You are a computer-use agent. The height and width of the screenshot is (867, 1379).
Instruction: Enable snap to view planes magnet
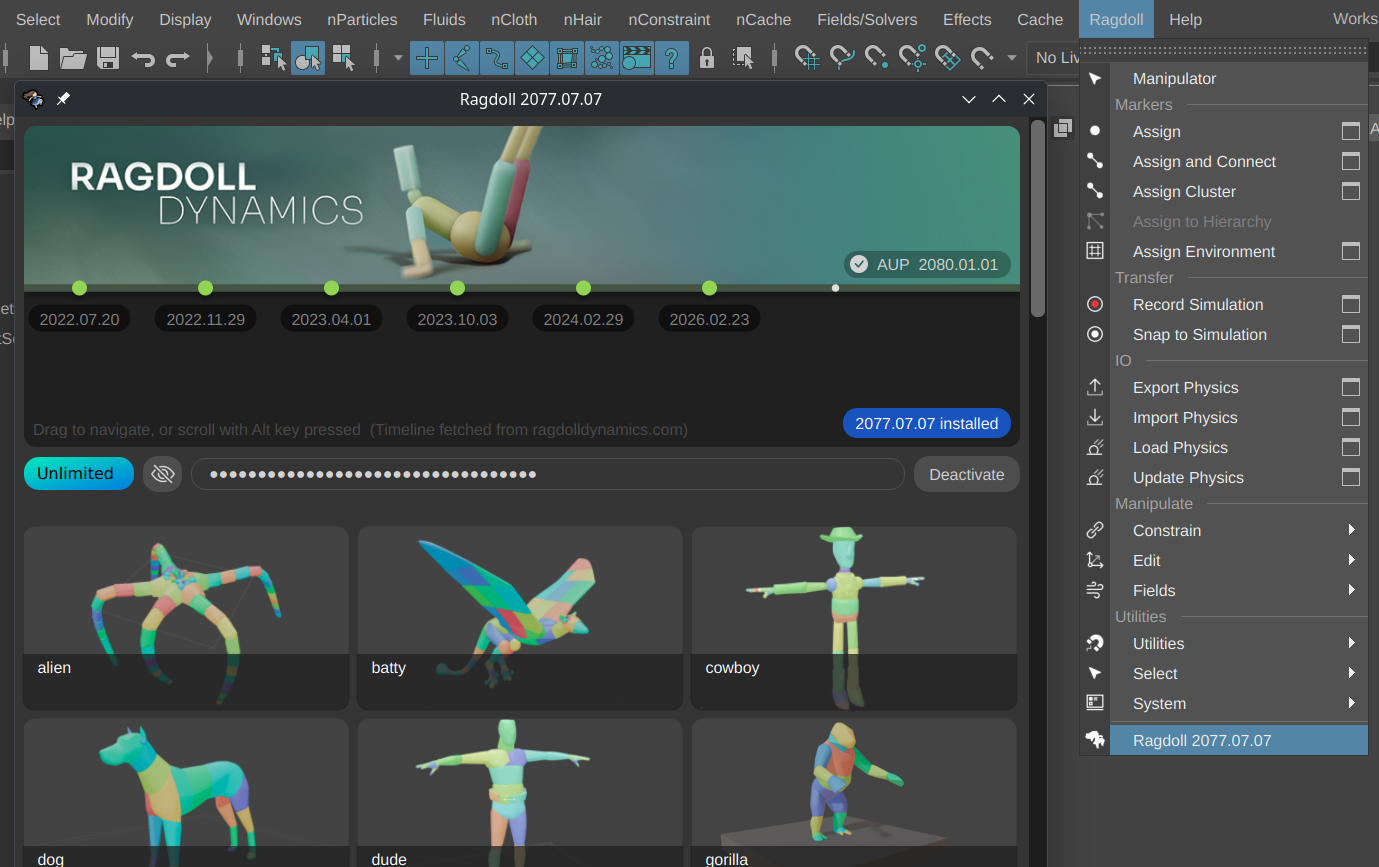coord(947,58)
